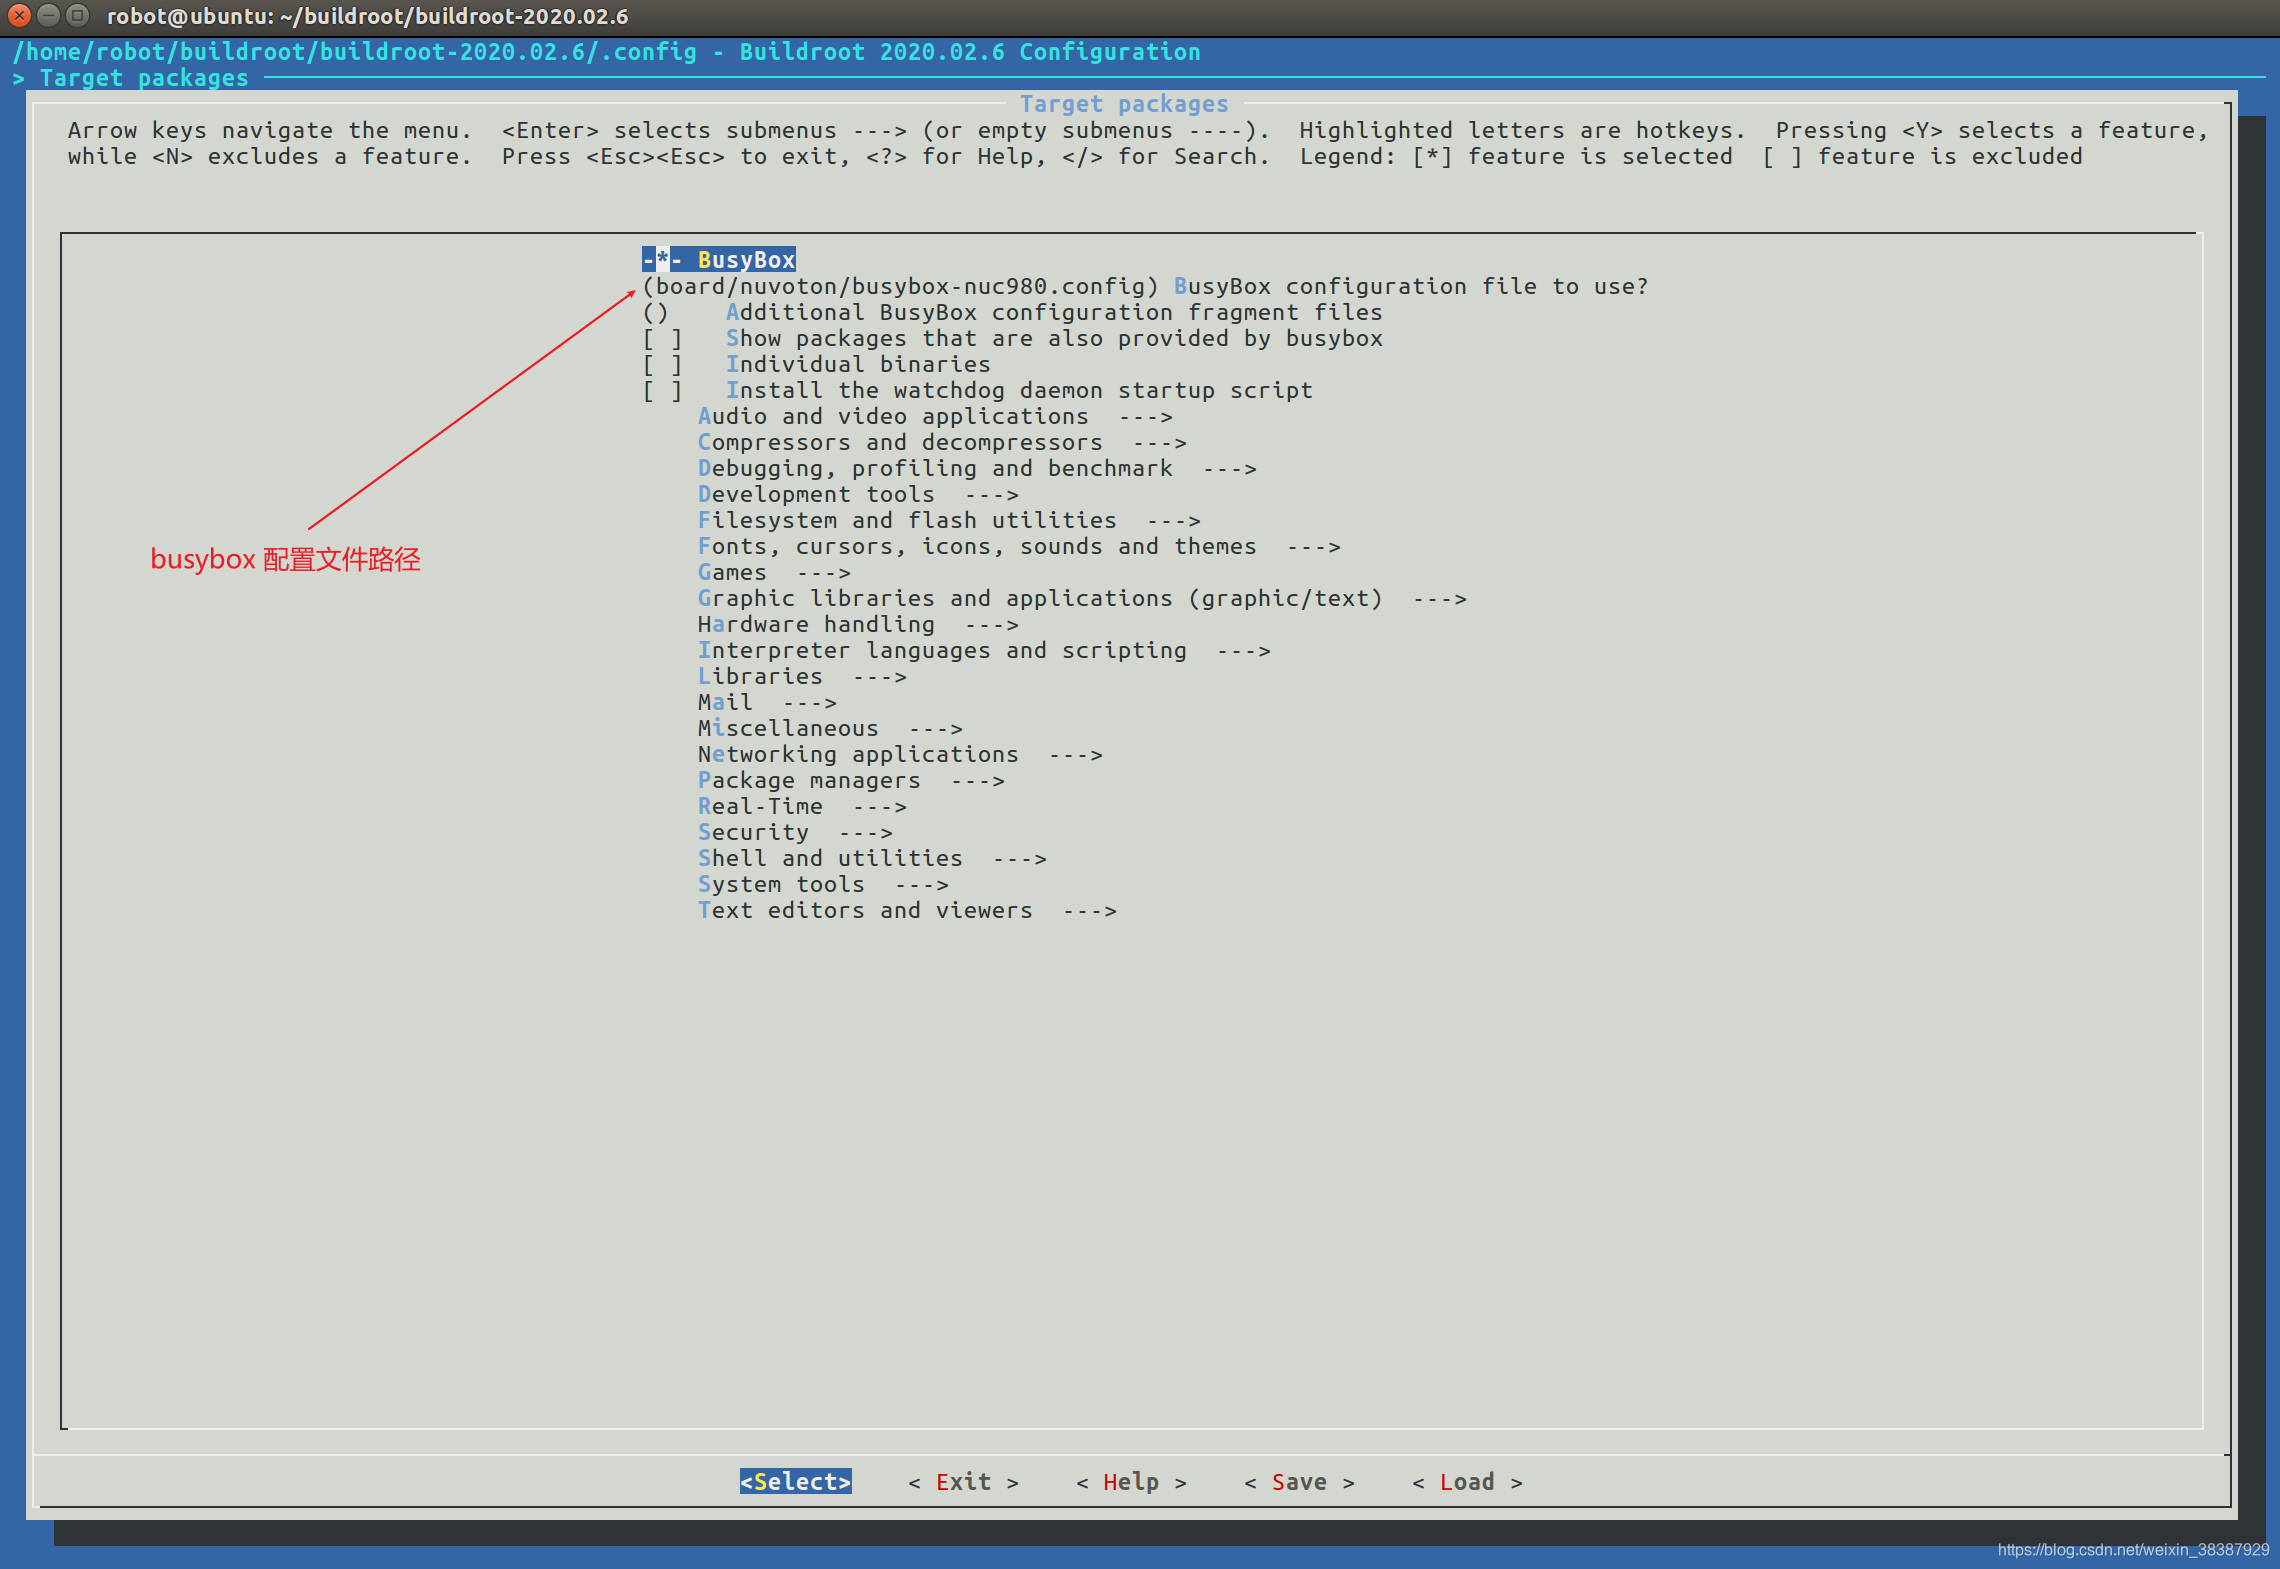Image resolution: width=2280 pixels, height=1569 pixels.
Task: Maximize the terminal window
Action: [x=77, y=16]
